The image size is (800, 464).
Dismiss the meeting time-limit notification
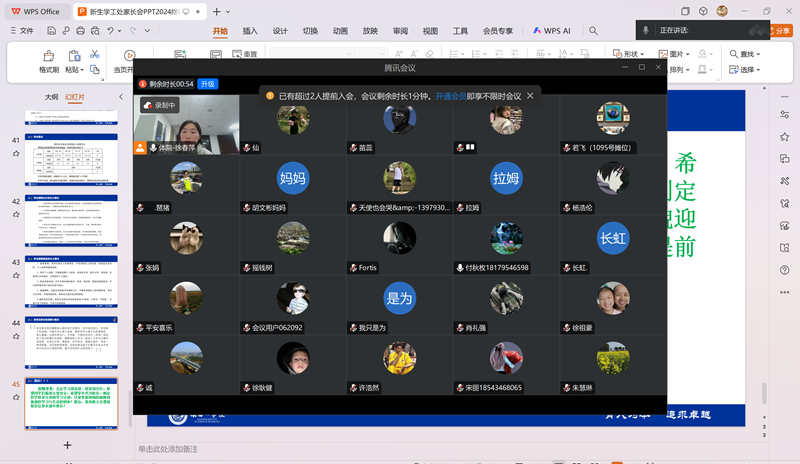point(530,95)
